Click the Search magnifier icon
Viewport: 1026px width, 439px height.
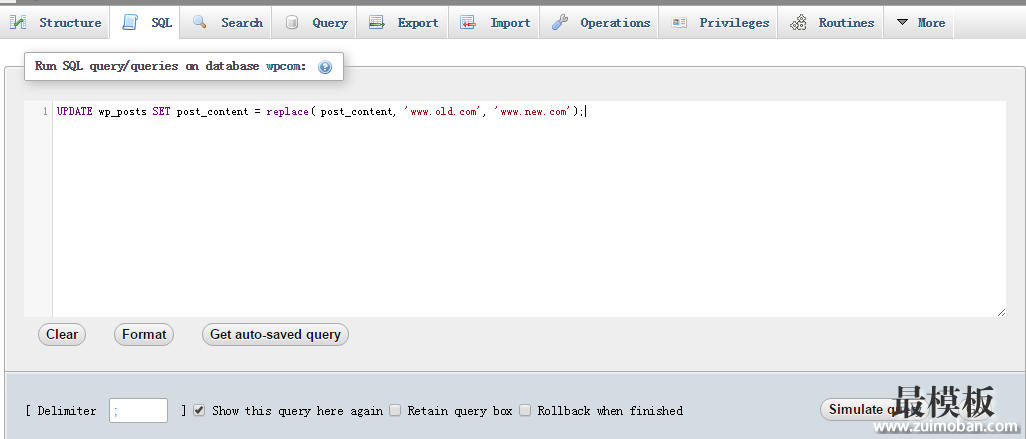[x=200, y=22]
